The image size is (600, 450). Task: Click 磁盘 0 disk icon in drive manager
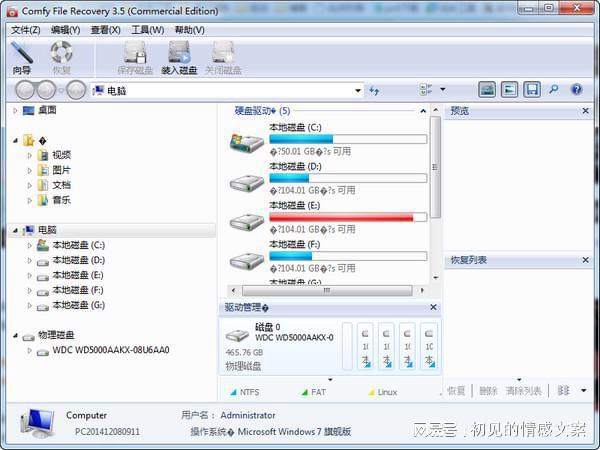(x=238, y=335)
